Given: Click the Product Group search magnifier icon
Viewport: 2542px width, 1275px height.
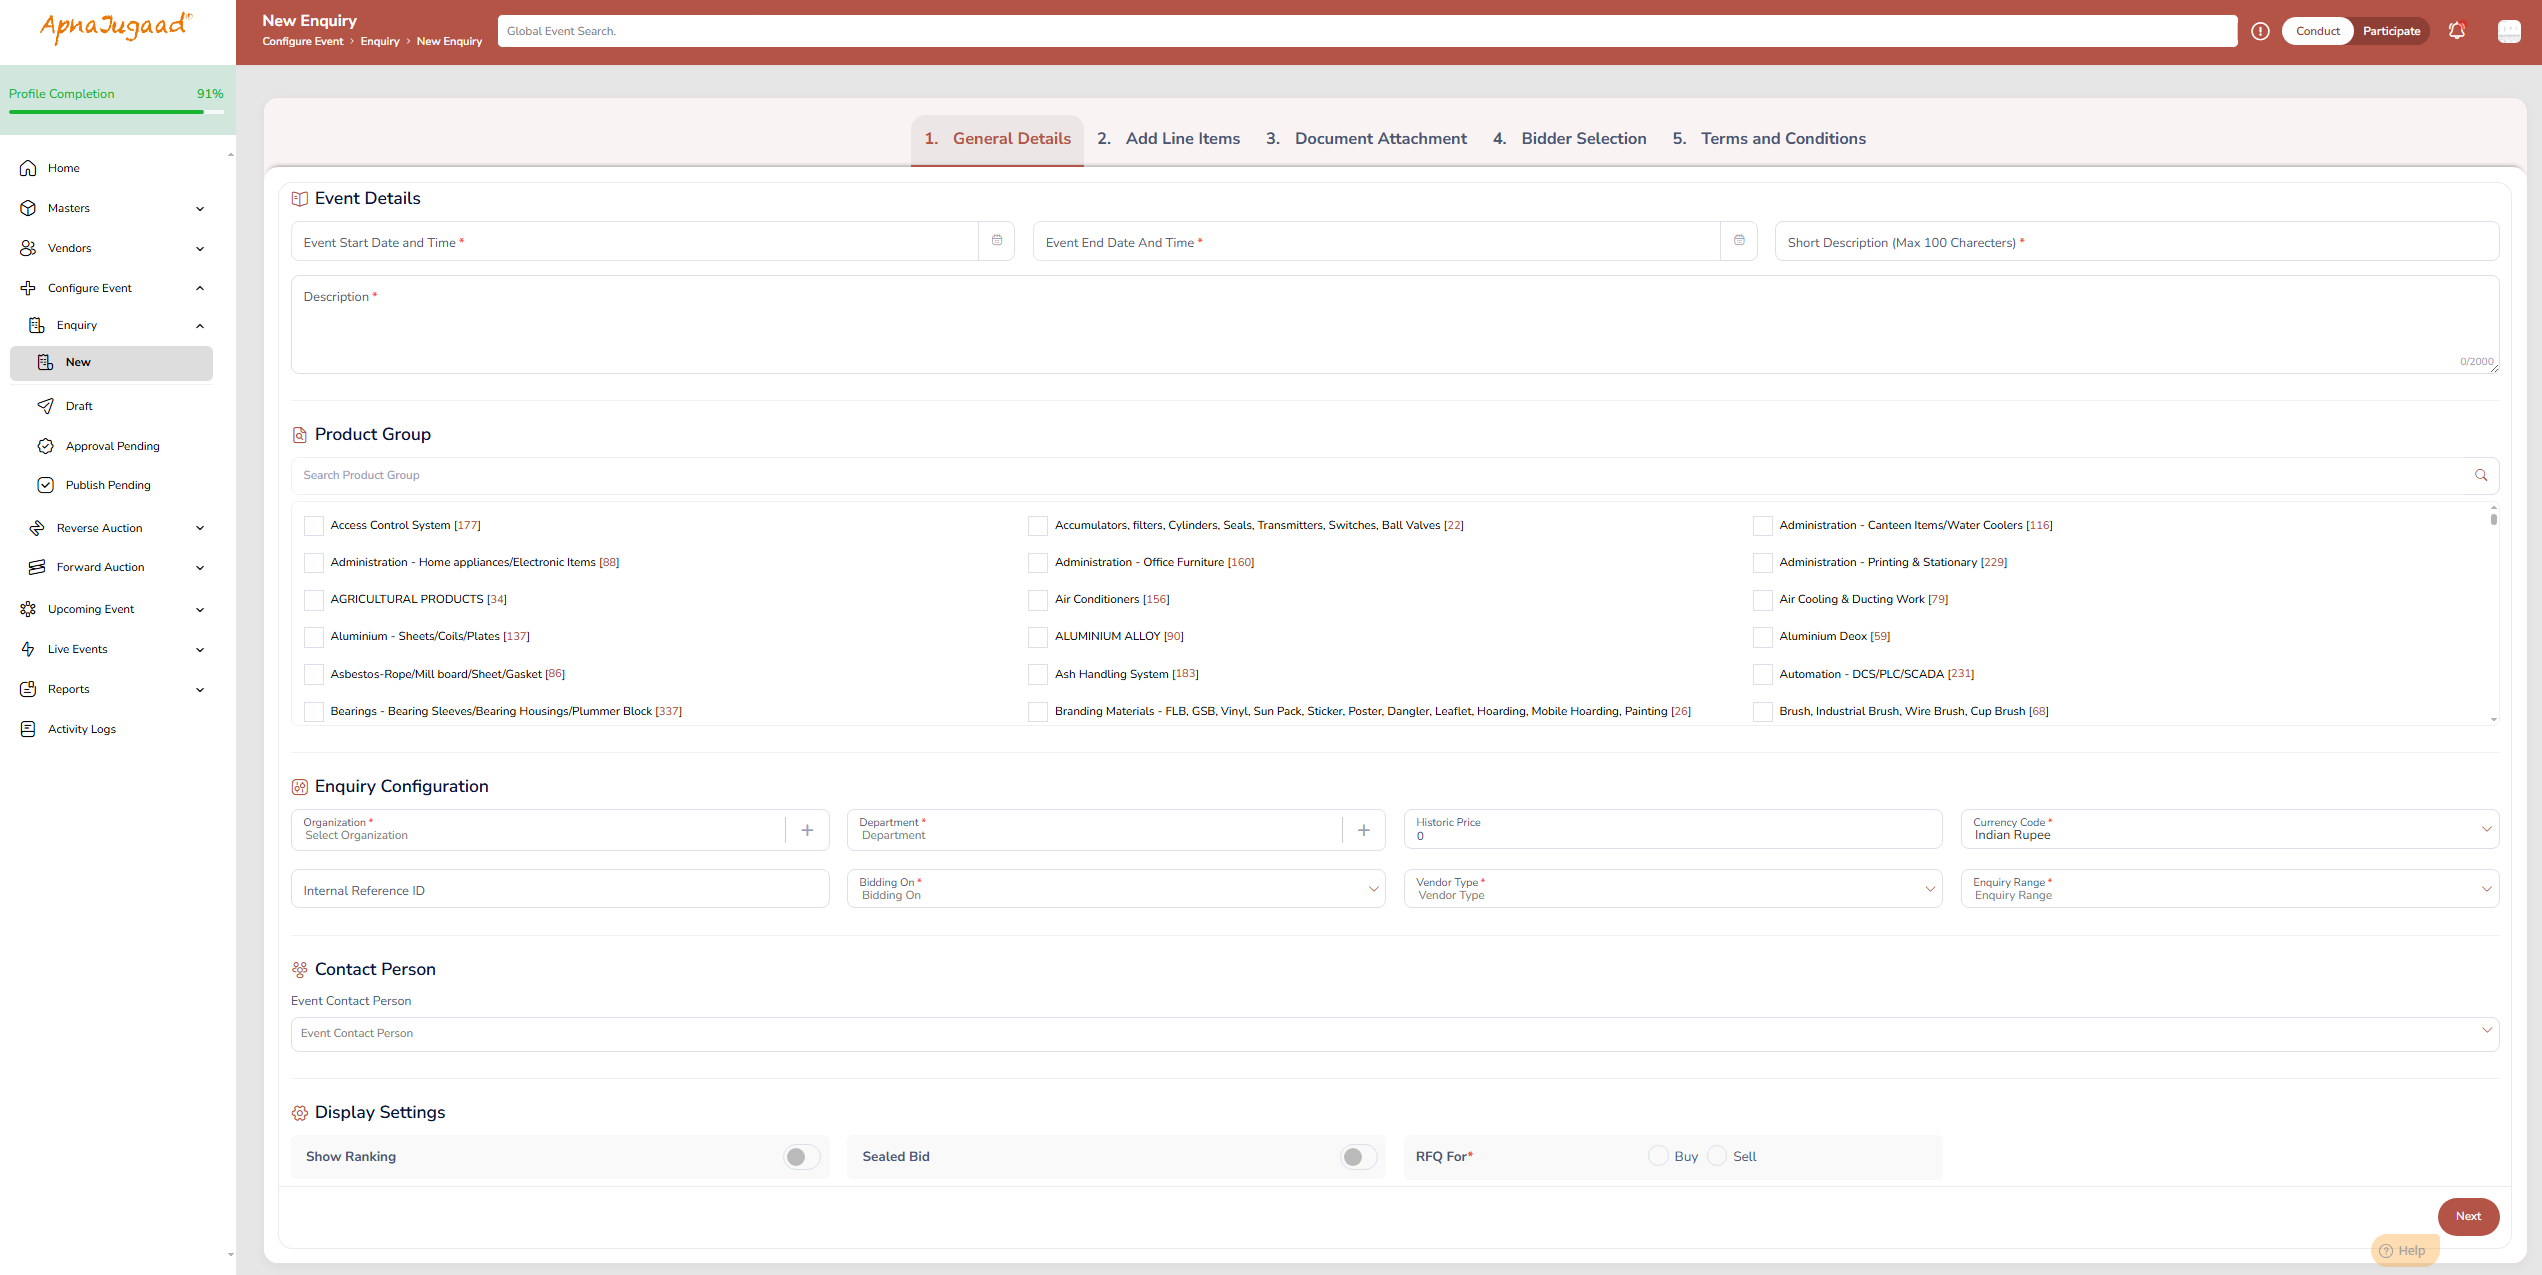Looking at the screenshot, I should (2481, 476).
